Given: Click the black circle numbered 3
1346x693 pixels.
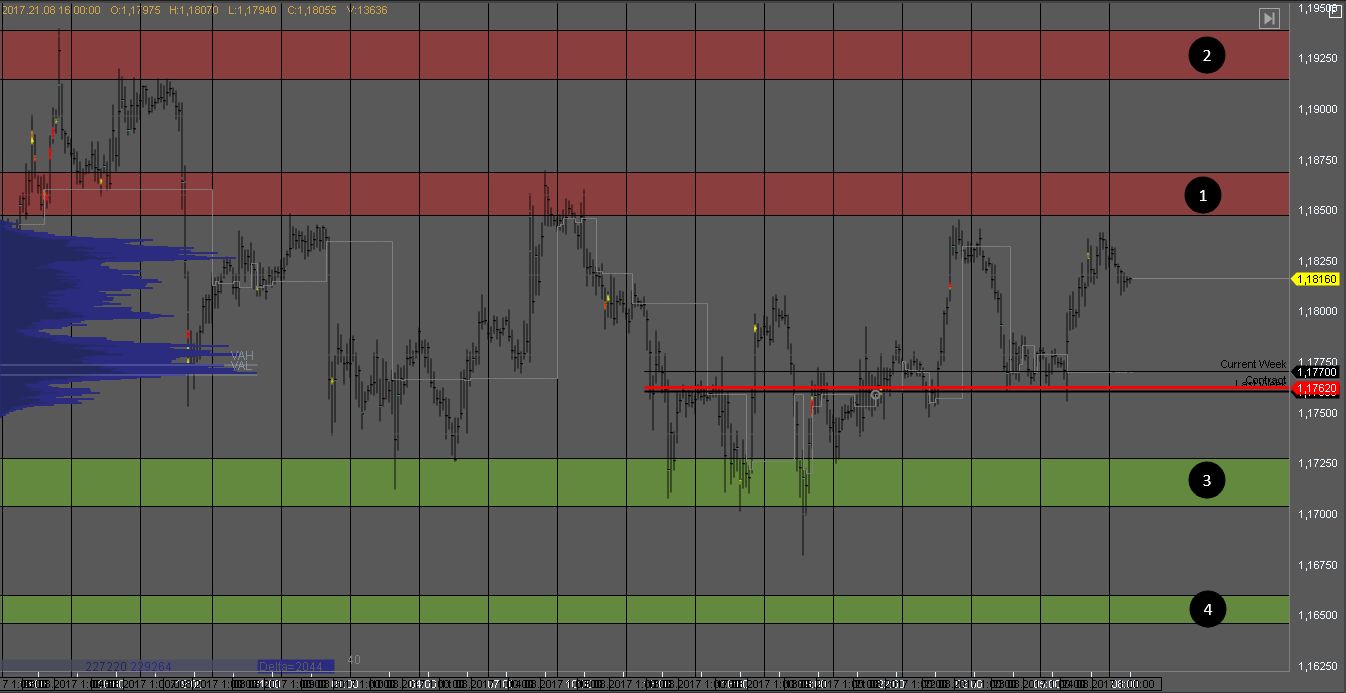Looking at the screenshot, I should [1206, 481].
